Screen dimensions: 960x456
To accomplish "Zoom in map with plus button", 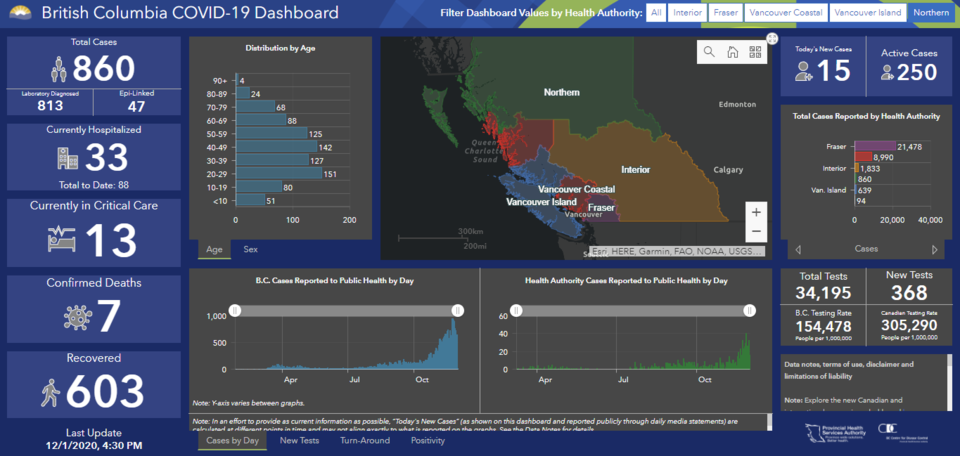I will click(756, 212).
